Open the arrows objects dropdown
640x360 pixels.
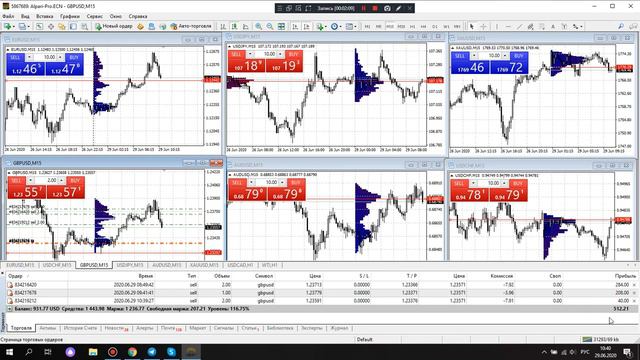(x=577, y=27)
